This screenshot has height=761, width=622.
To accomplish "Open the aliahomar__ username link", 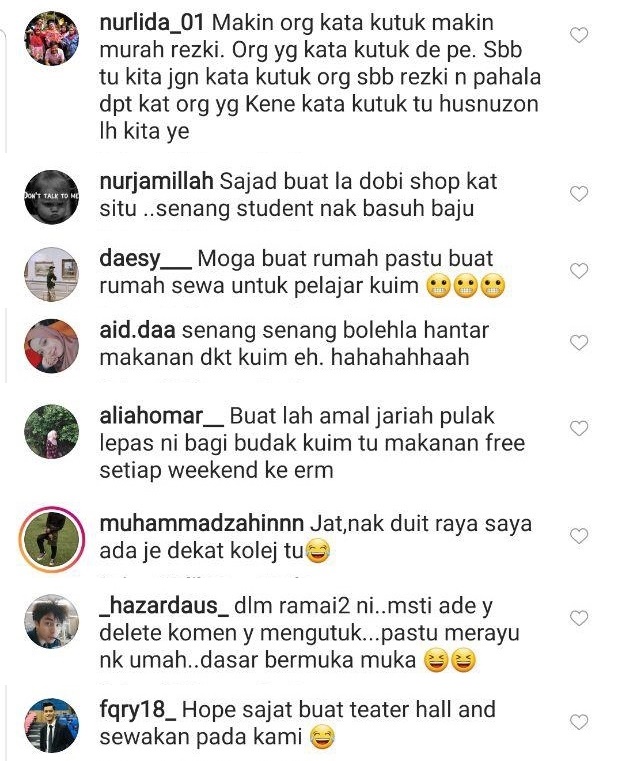I will (162, 416).
